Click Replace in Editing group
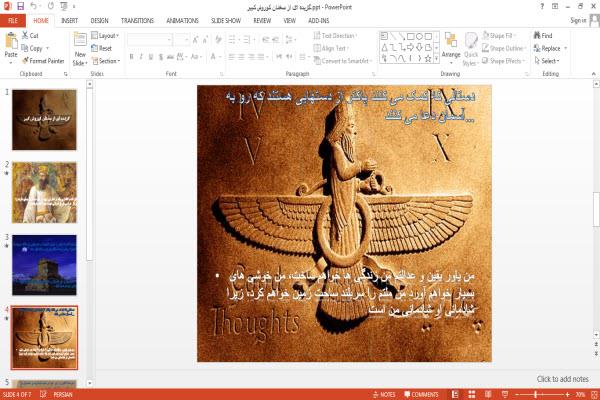This screenshot has height=400, width=600. click(550, 48)
